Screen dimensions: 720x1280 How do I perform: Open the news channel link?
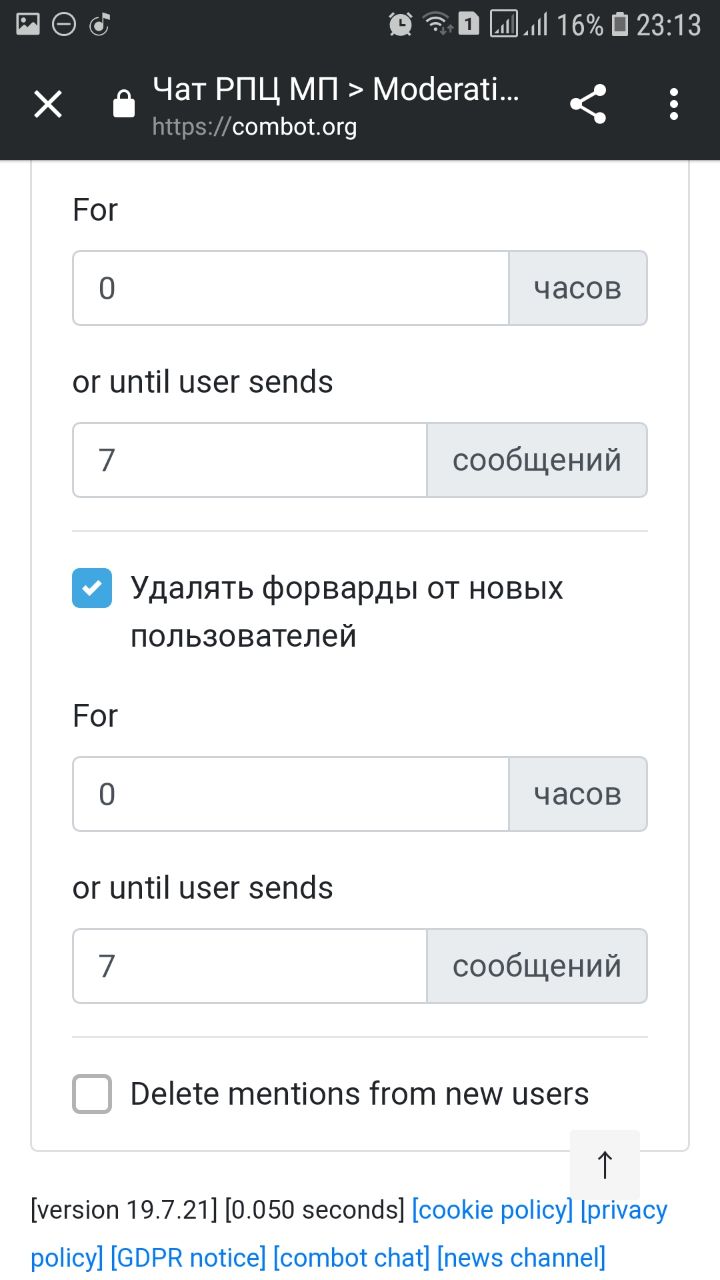[521, 1257]
